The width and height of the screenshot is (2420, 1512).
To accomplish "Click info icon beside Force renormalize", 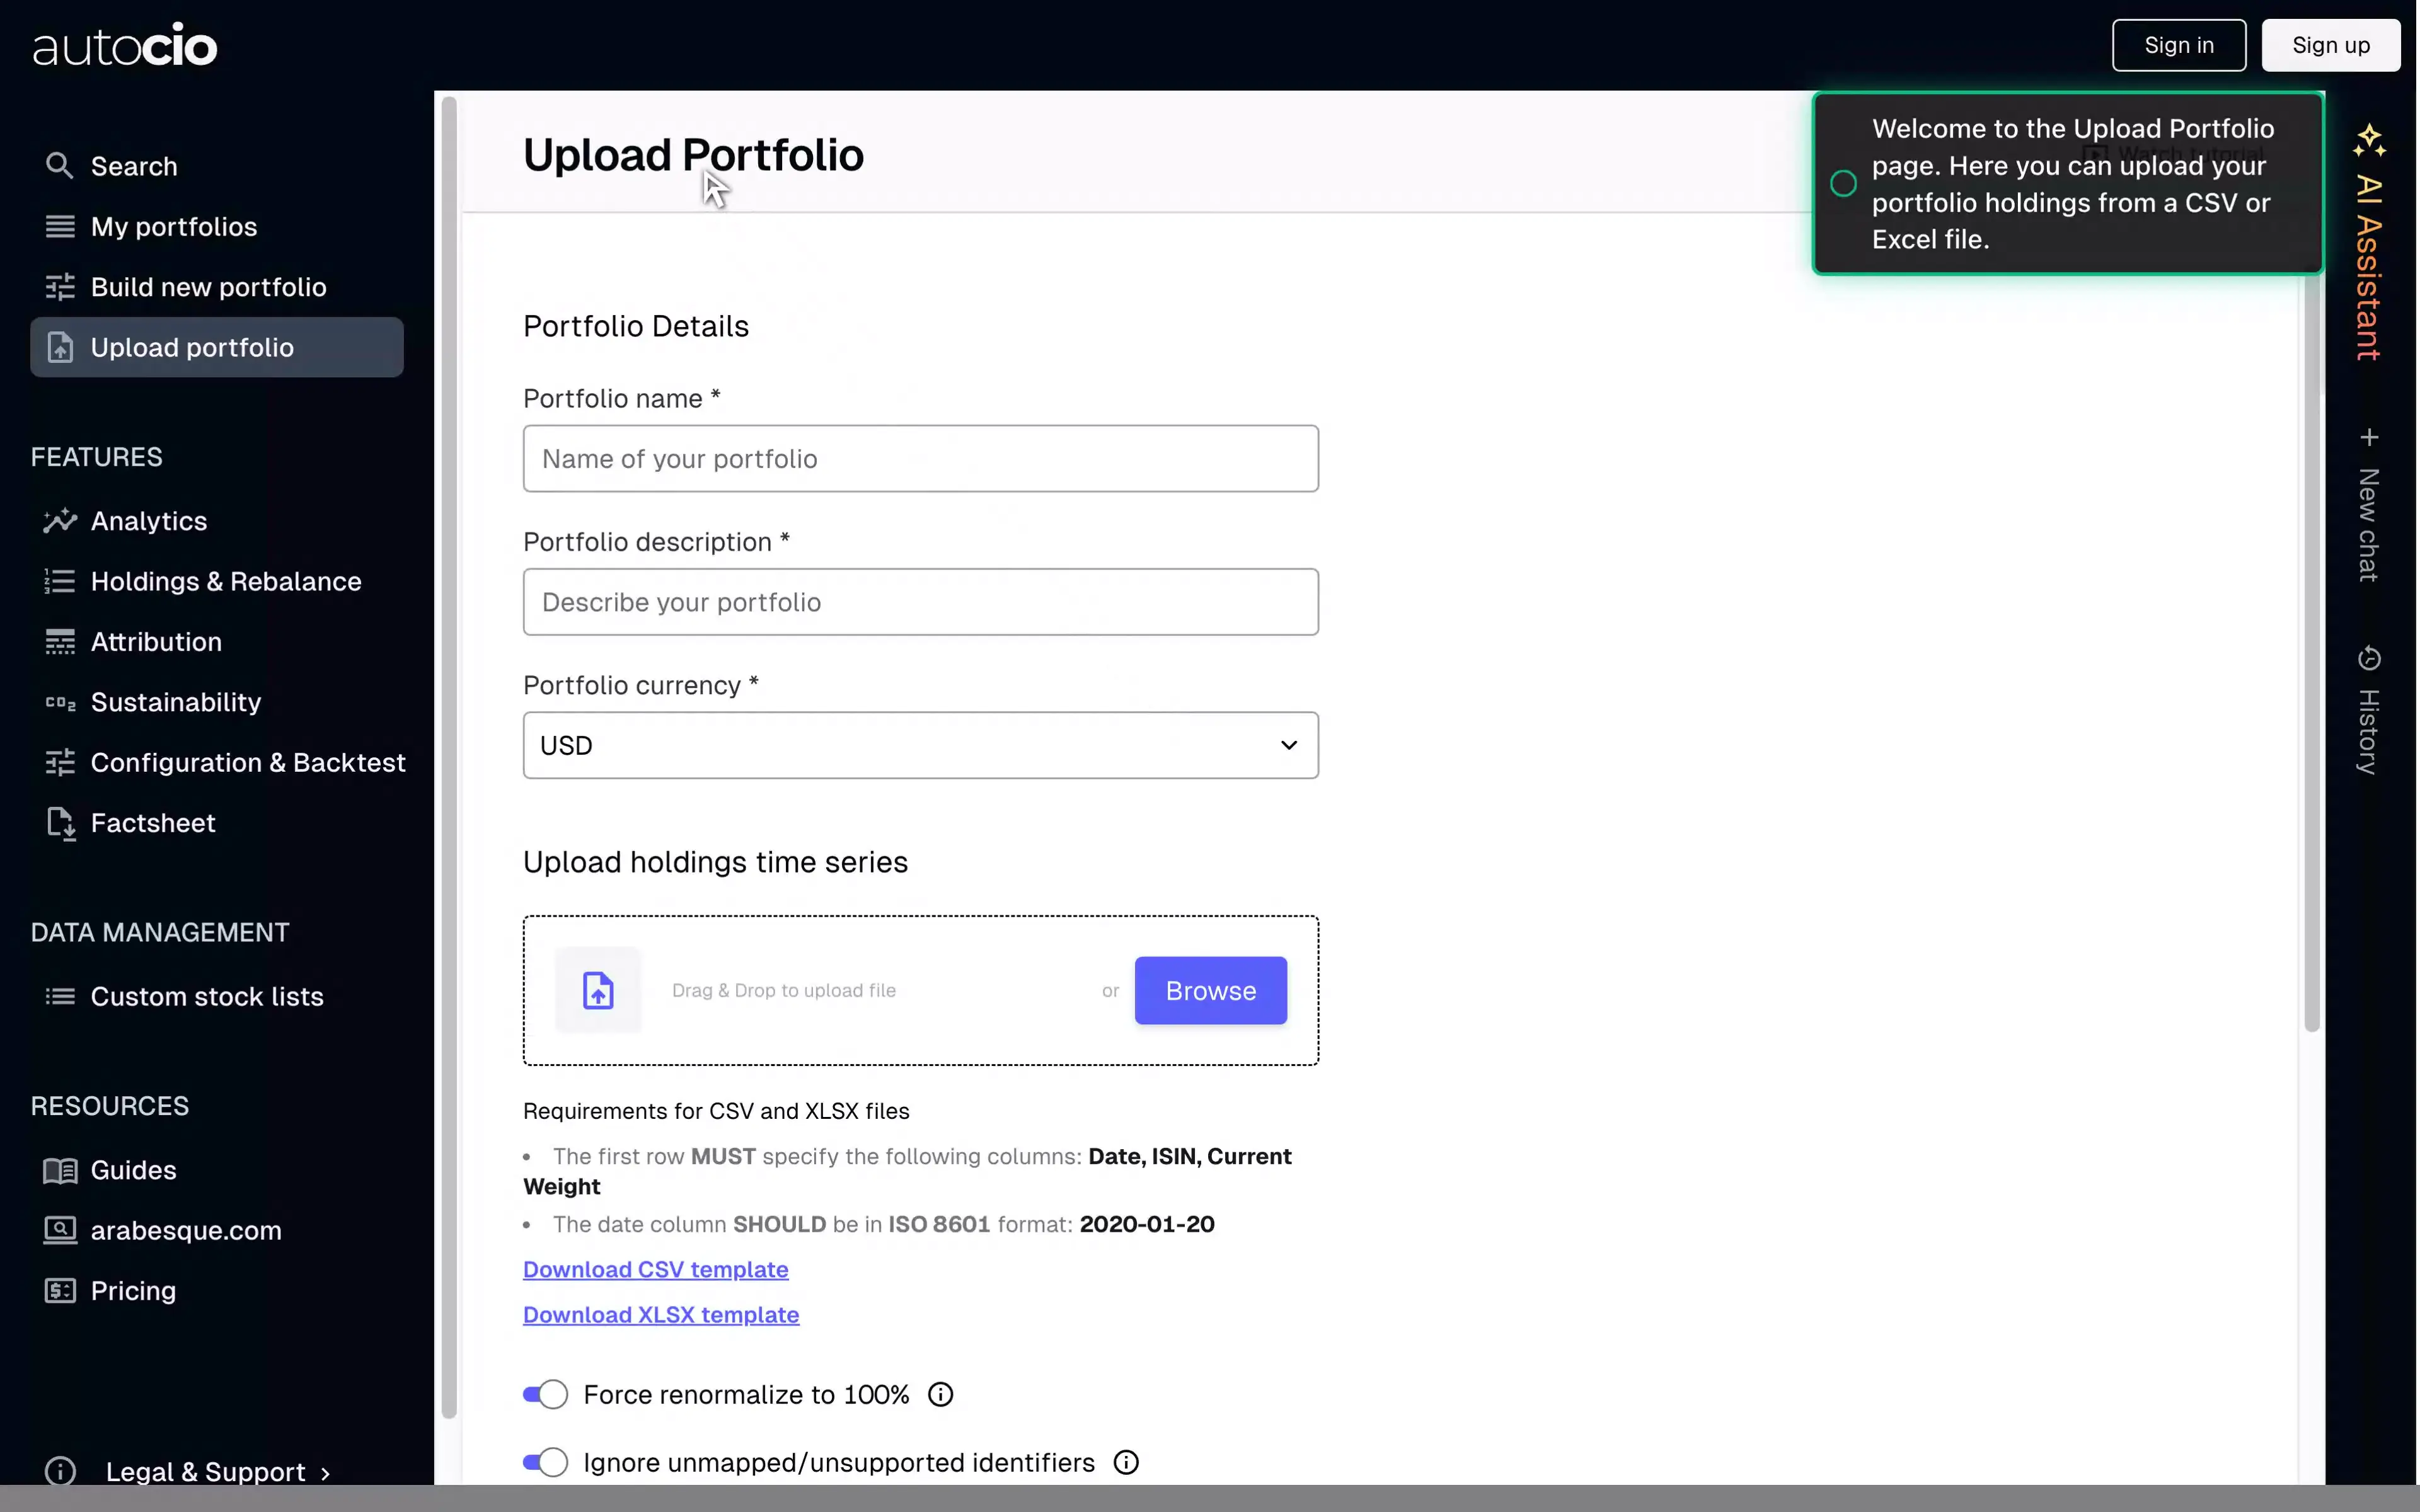I will (940, 1394).
